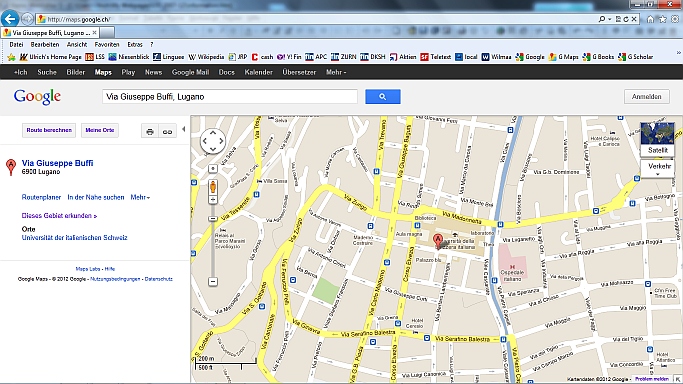The height and width of the screenshot is (384, 683).
Task: Click the Street View pegman icon
Action: [x=213, y=187]
